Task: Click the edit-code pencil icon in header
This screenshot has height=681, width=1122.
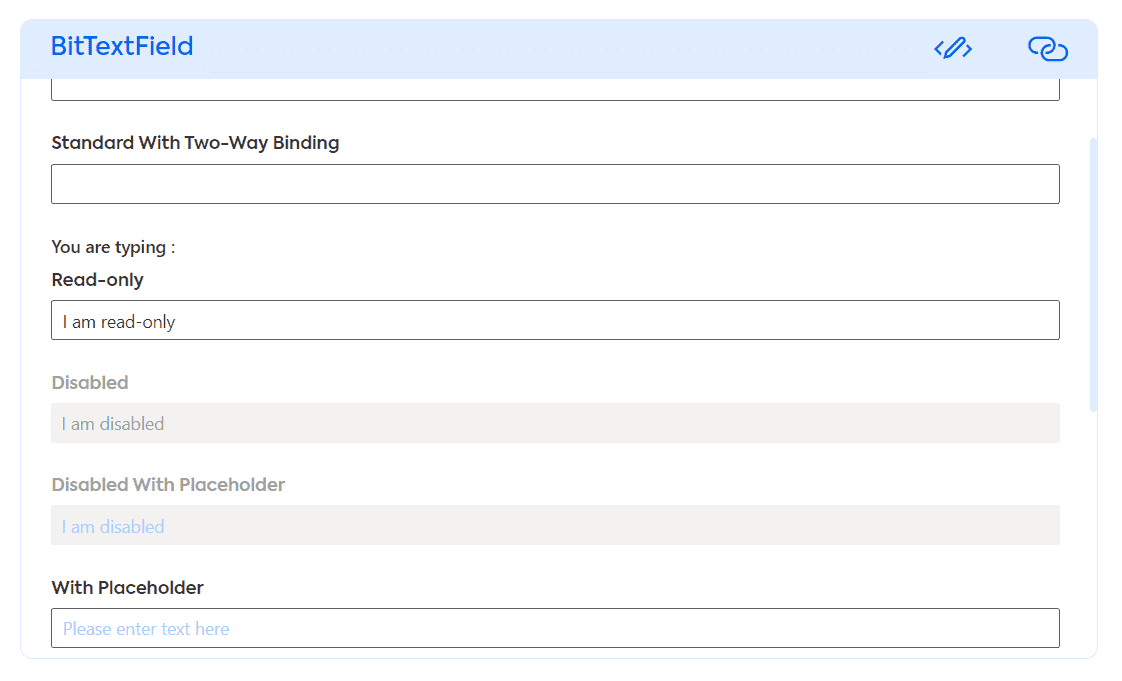Action: coord(952,47)
